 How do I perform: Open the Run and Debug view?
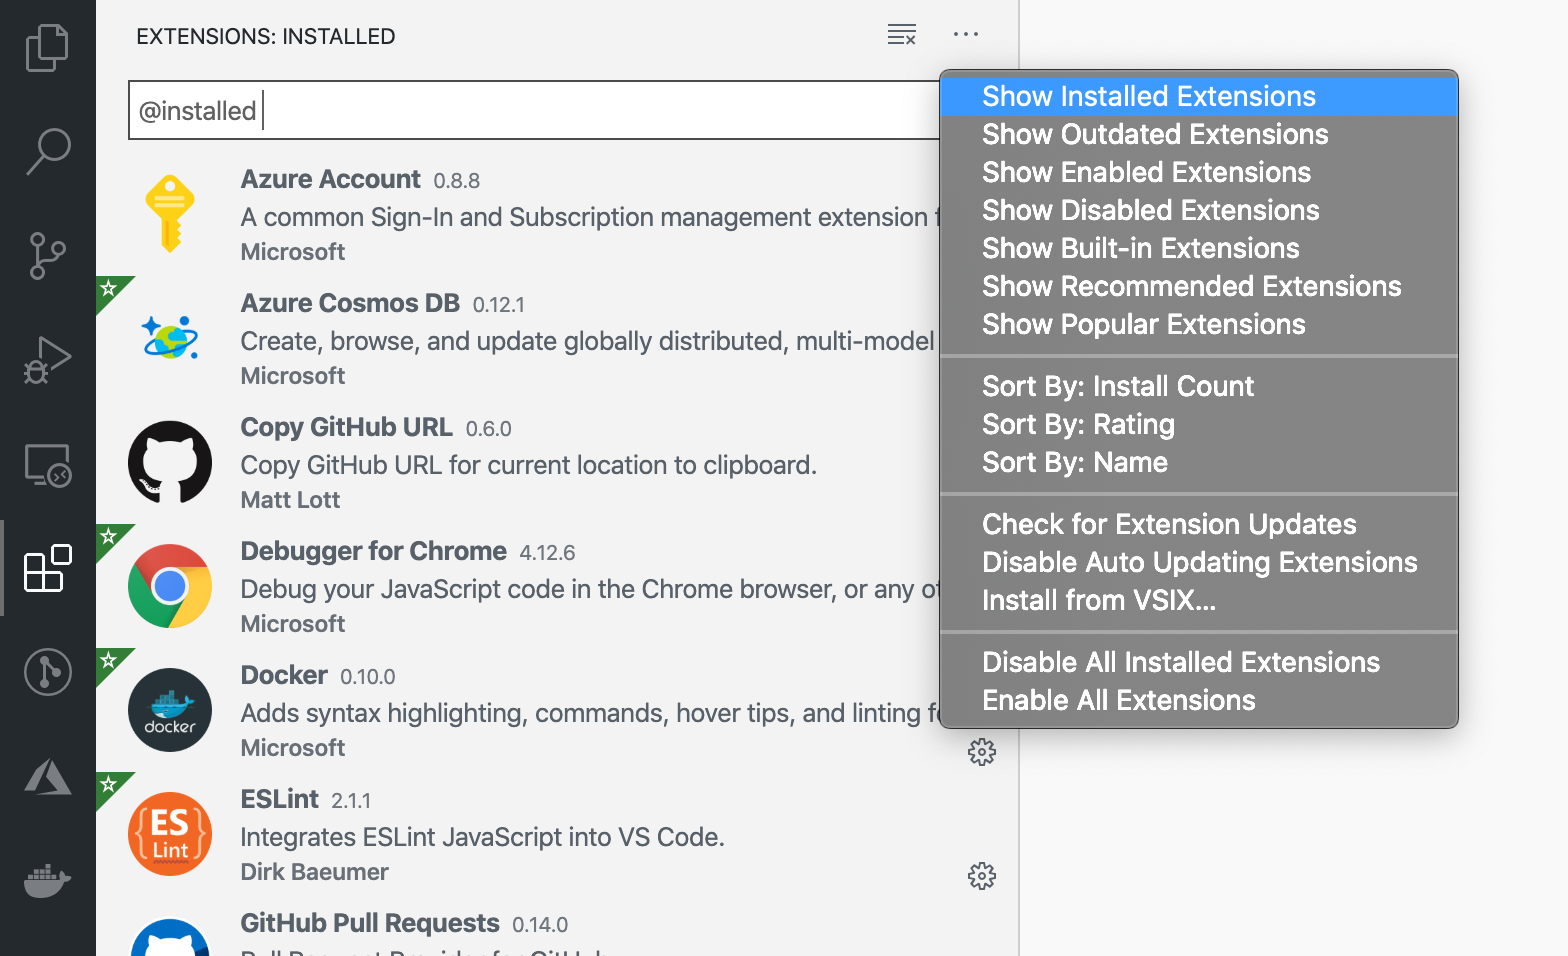point(47,360)
